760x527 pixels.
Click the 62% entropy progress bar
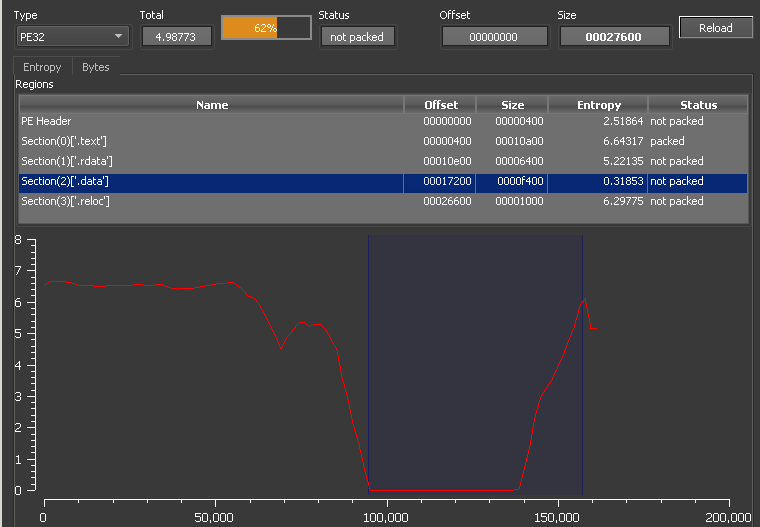click(265, 28)
